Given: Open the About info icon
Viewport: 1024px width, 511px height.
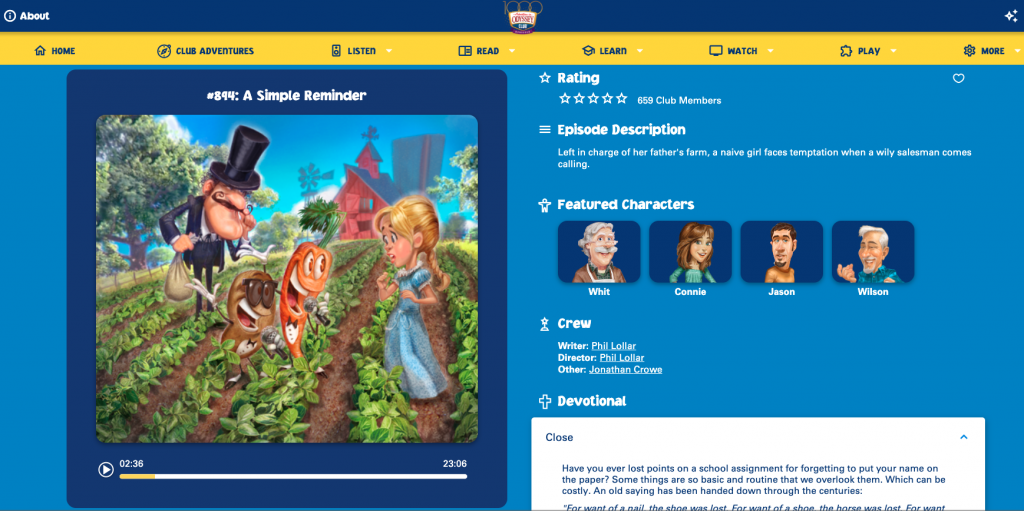Looking at the screenshot, I should (x=10, y=16).
